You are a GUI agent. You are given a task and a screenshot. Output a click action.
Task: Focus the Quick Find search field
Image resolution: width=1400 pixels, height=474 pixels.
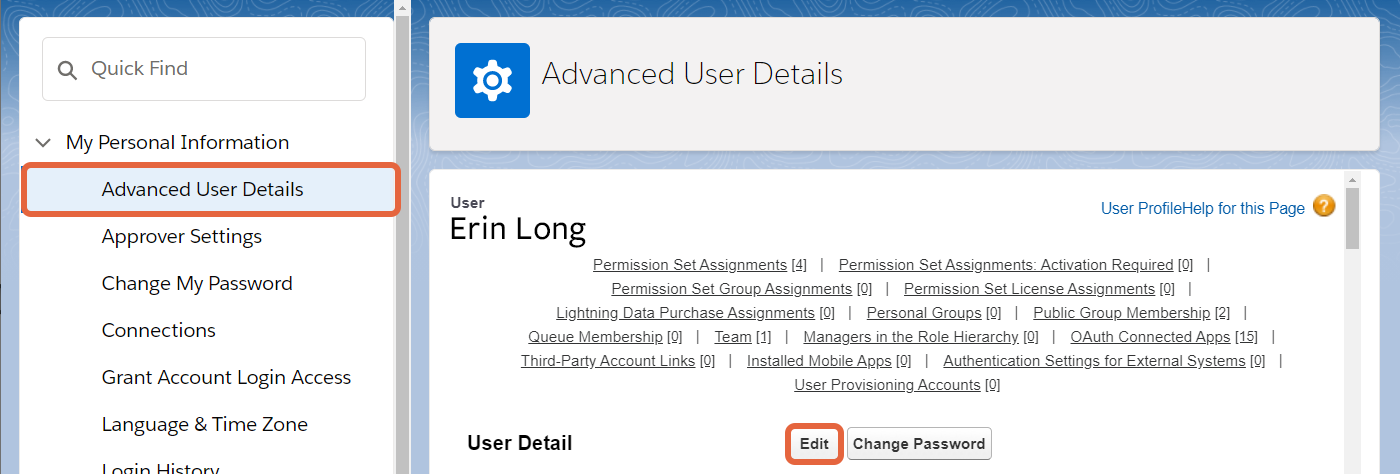204,69
